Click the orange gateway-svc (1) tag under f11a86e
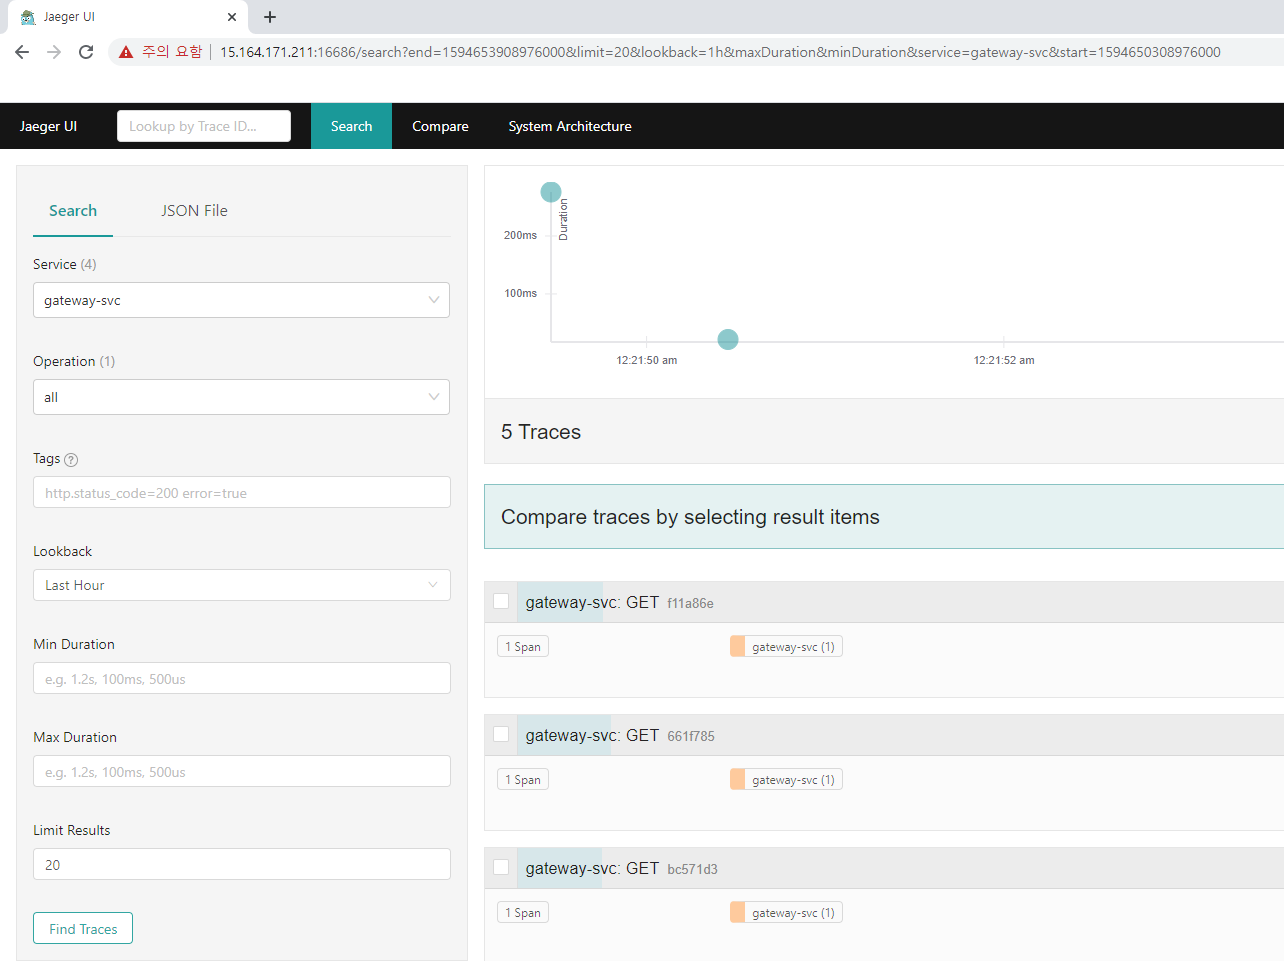This screenshot has height=961, width=1284. [x=786, y=646]
